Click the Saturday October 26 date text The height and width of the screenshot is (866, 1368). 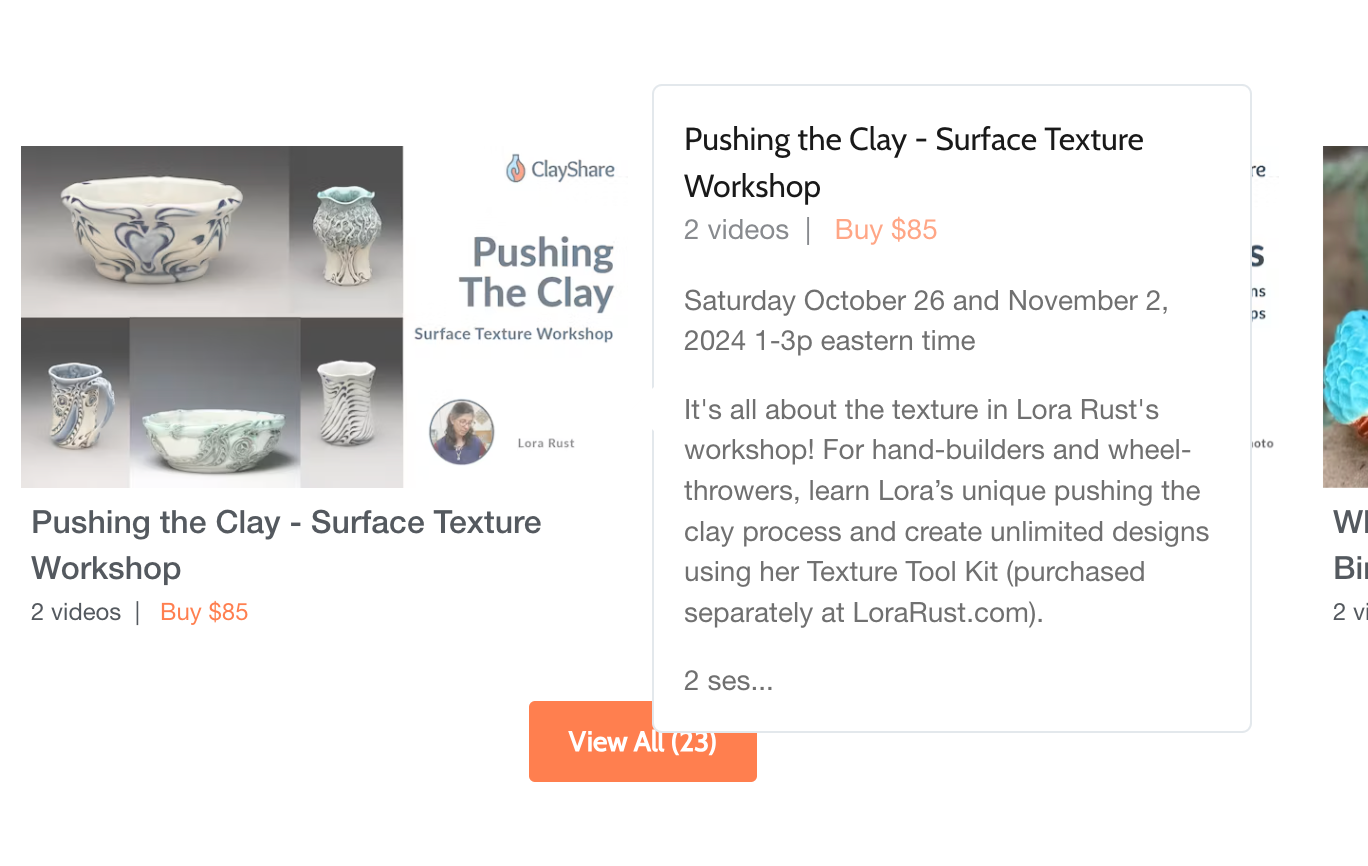coord(926,320)
